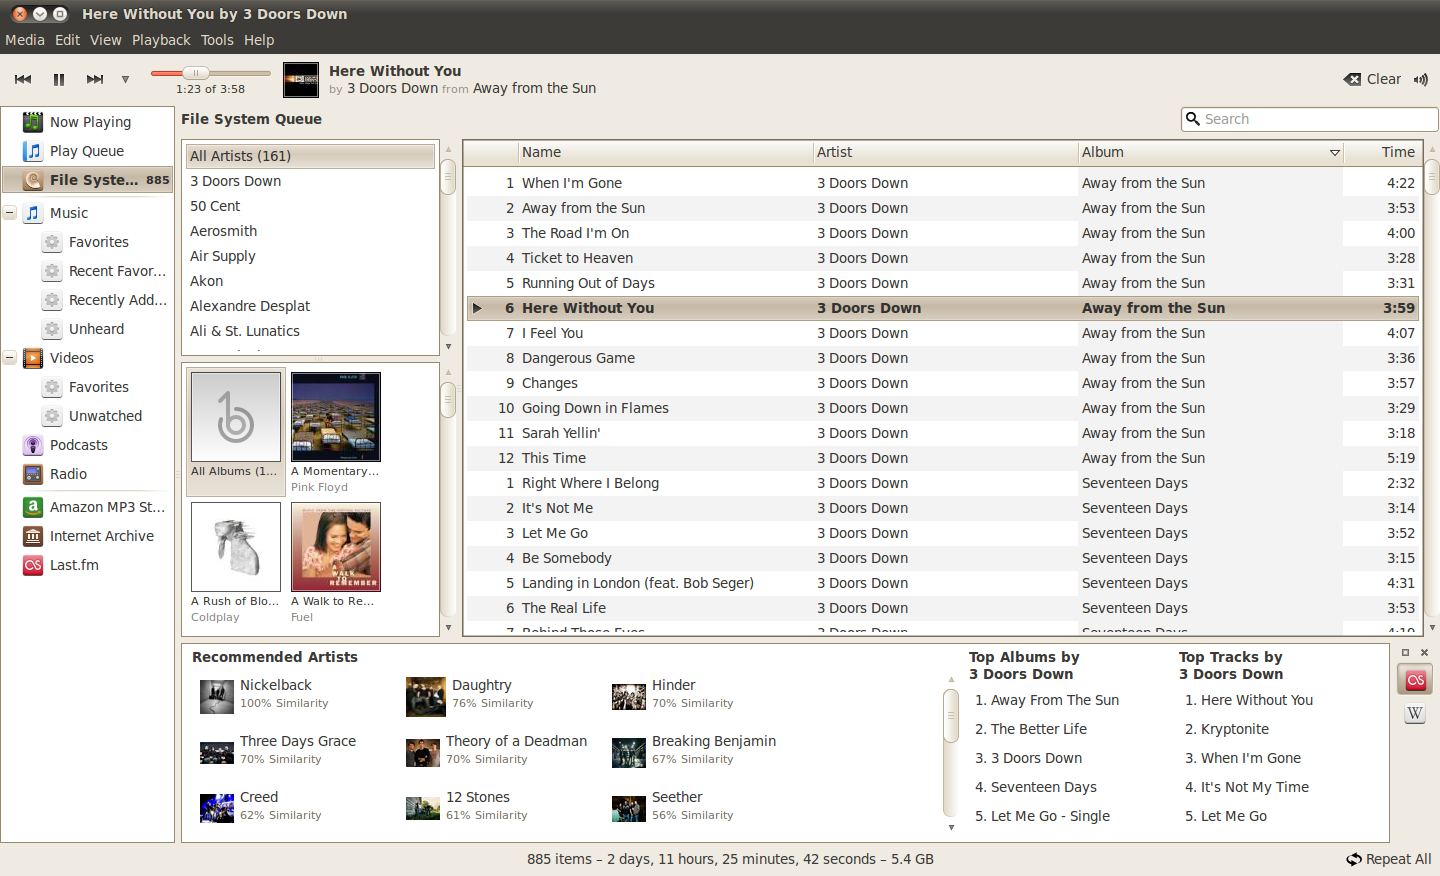Sort tracks by the Artist column header

click(x=944, y=152)
